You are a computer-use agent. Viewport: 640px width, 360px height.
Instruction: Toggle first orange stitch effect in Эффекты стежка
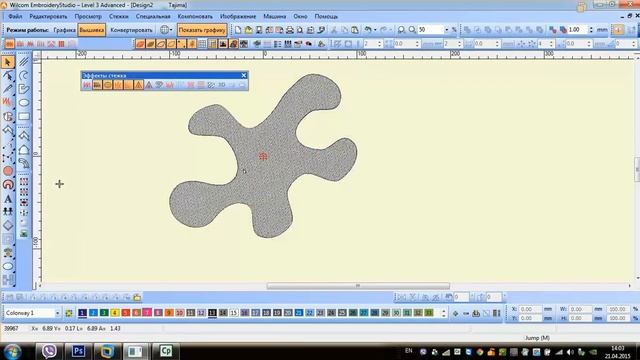point(97,85)
